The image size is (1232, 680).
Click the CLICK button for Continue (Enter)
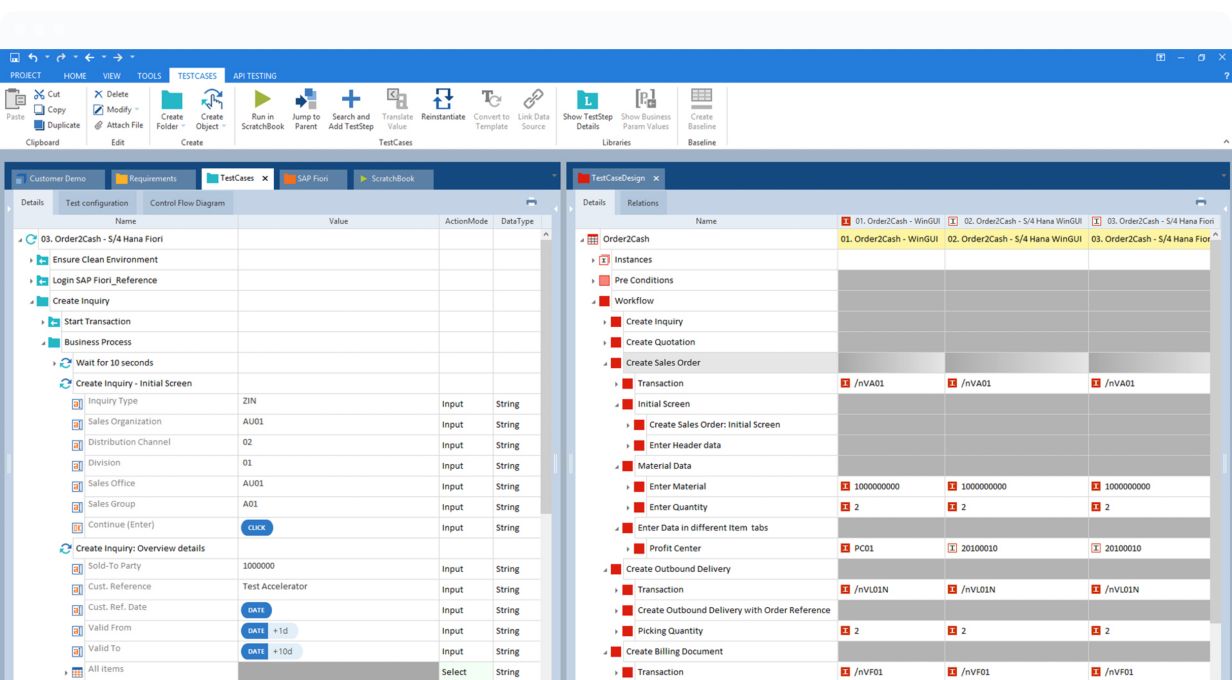[x=257, y=527]
